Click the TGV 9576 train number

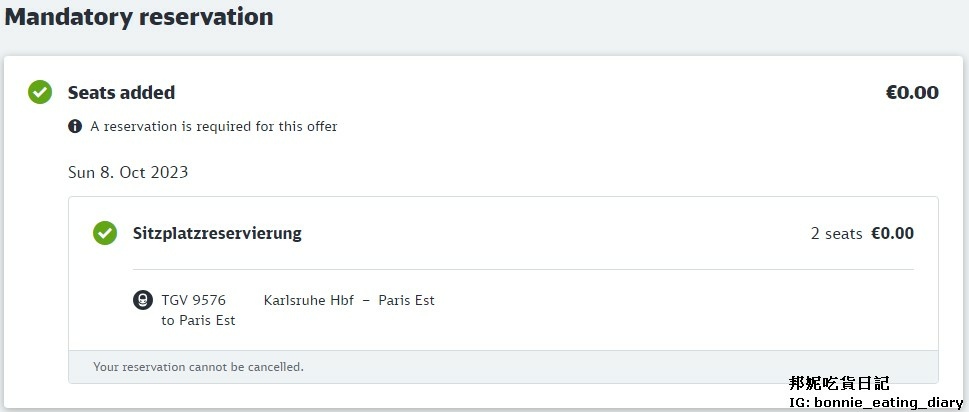[x=194, y=300]
